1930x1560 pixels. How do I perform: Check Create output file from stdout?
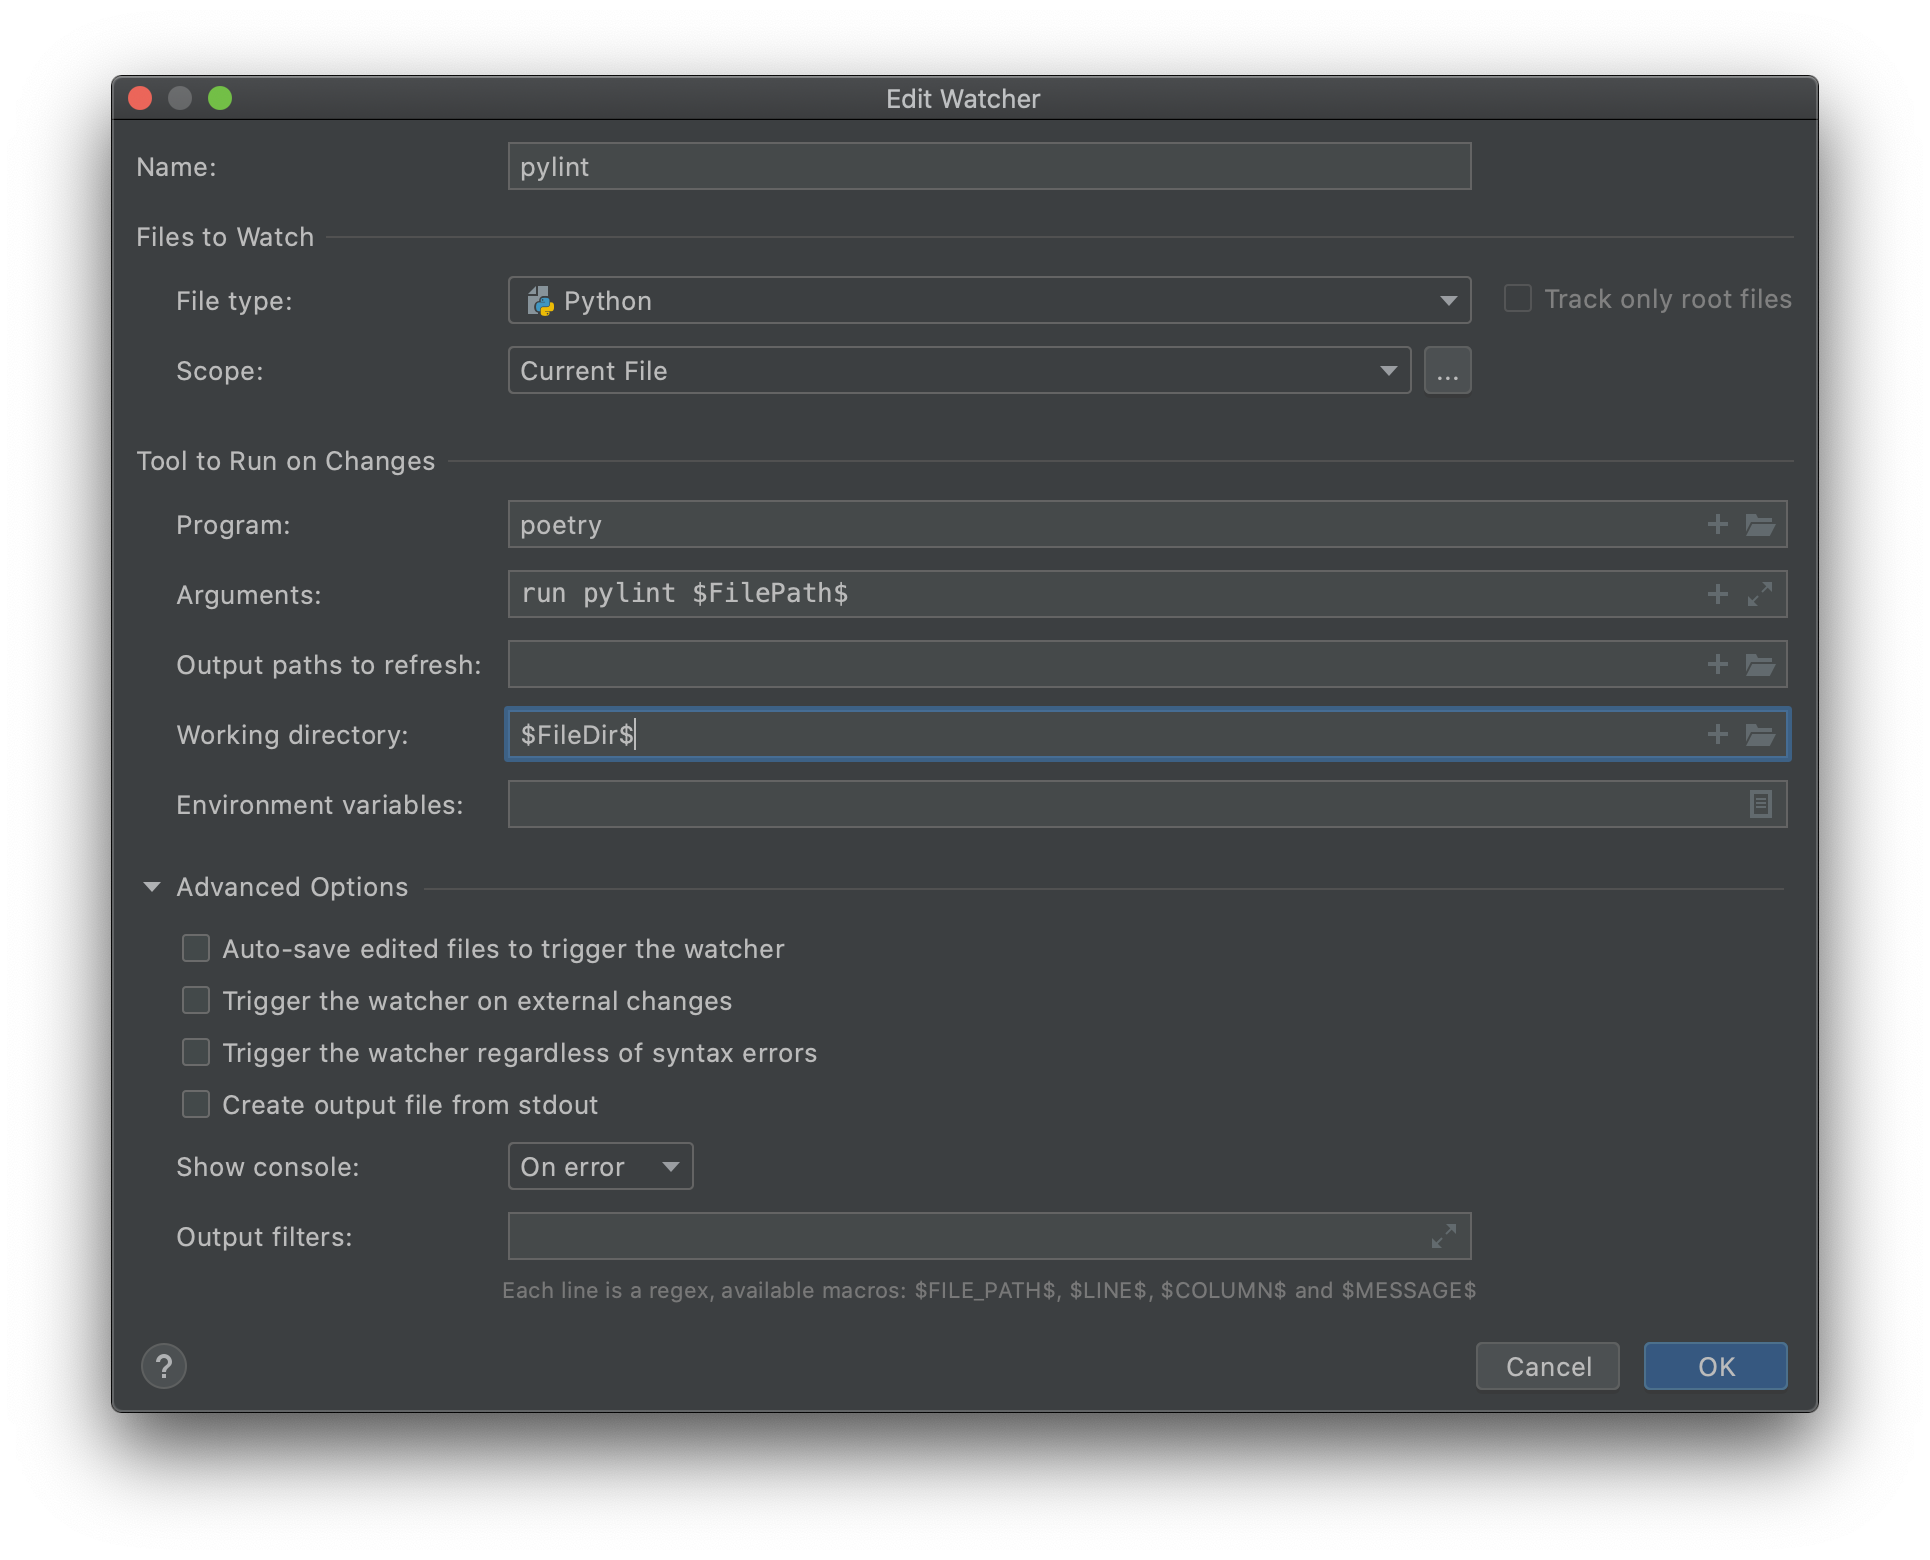coord(196,1104)
